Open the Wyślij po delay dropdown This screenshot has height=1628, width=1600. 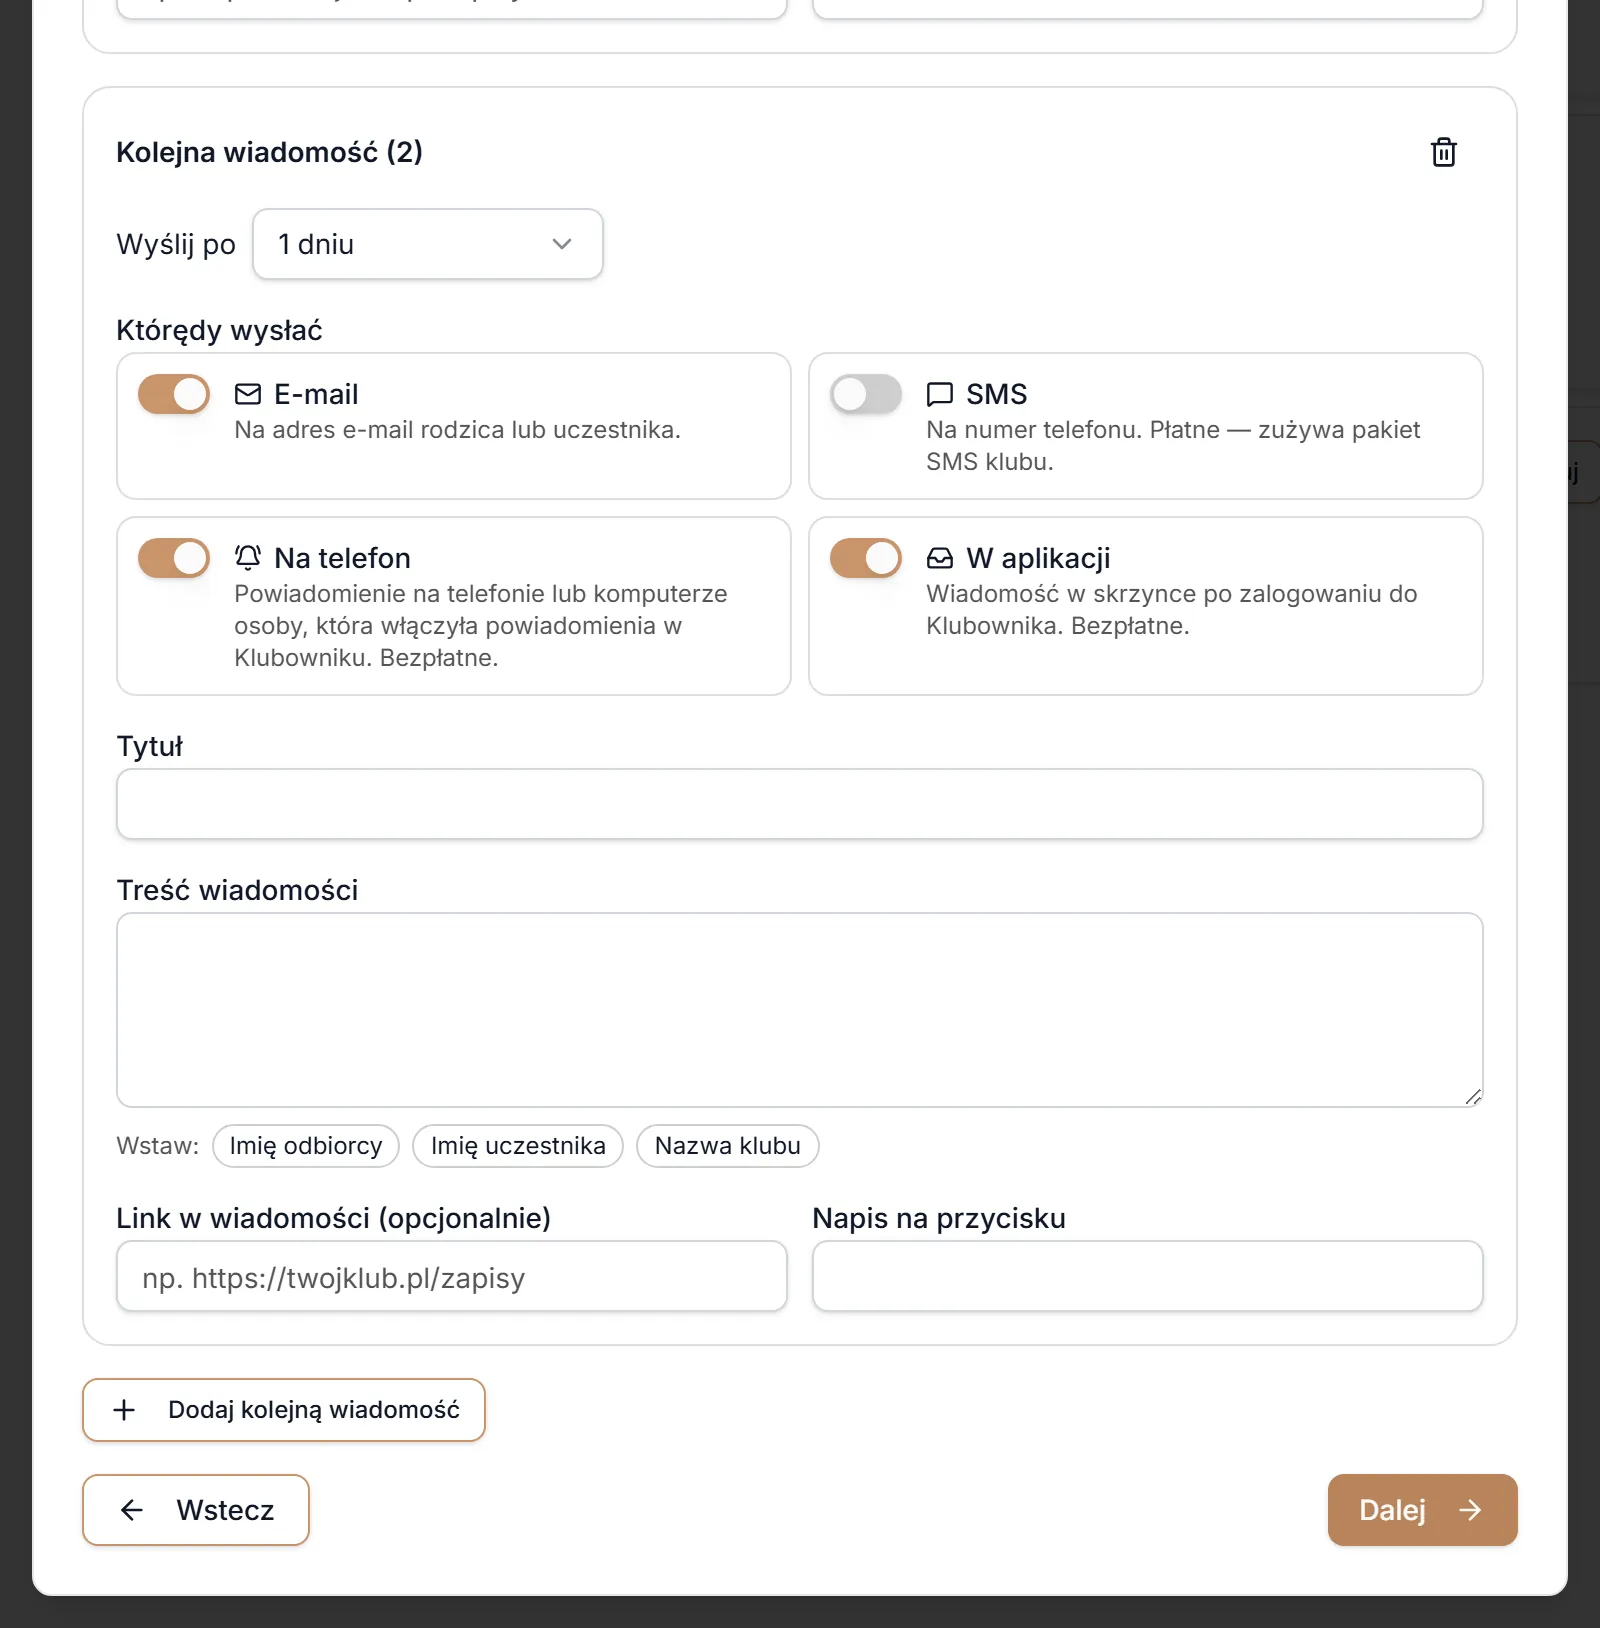click(x=428, y=244)
